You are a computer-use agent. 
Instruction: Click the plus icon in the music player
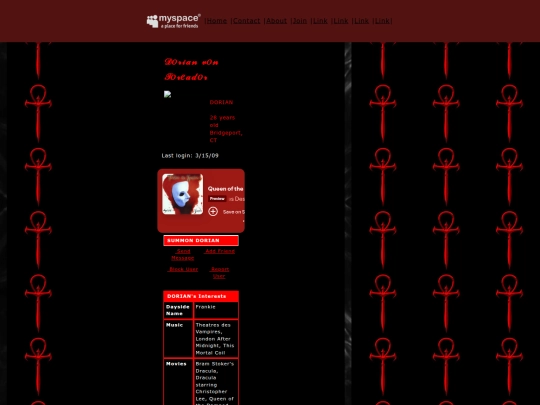213,211
